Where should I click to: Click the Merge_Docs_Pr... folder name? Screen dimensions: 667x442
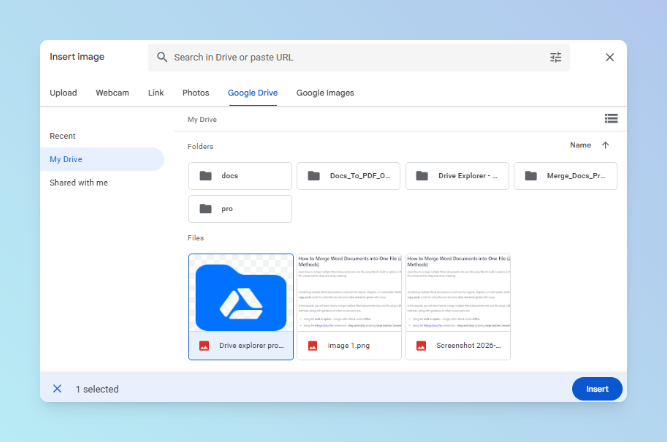576,176
